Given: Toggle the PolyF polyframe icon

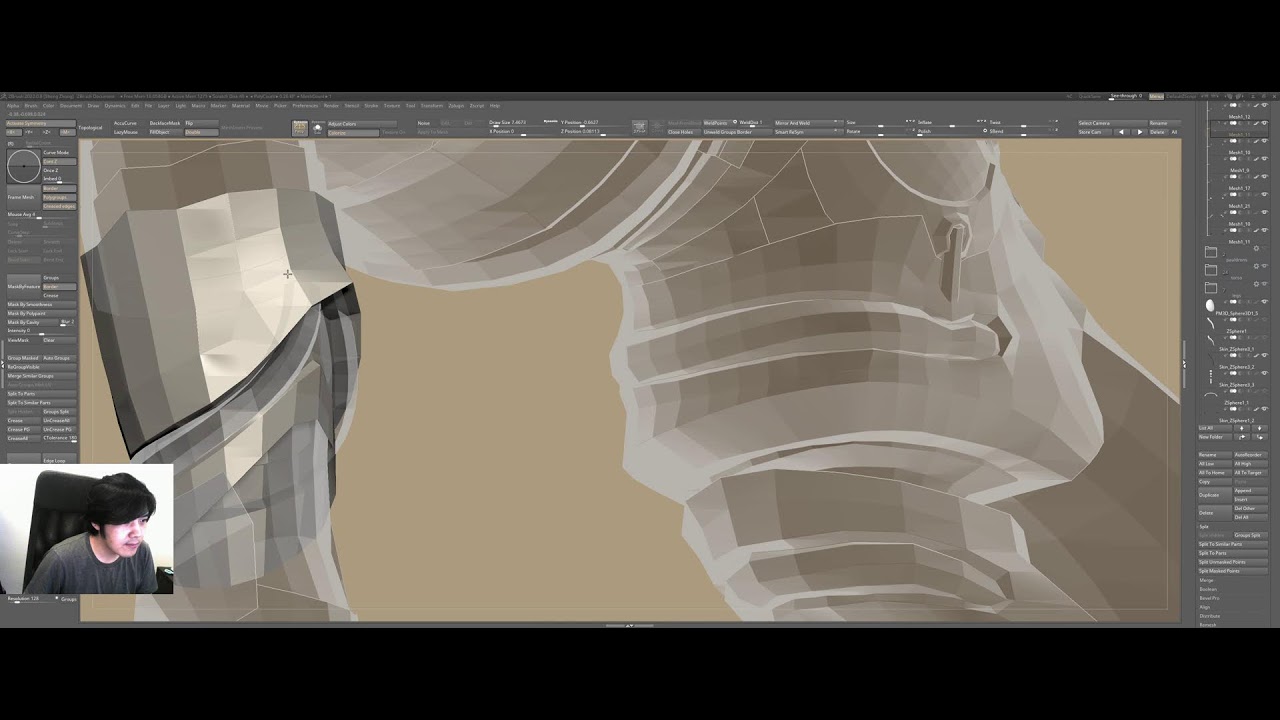Looking at the screenshot, I should coord(299,128).
